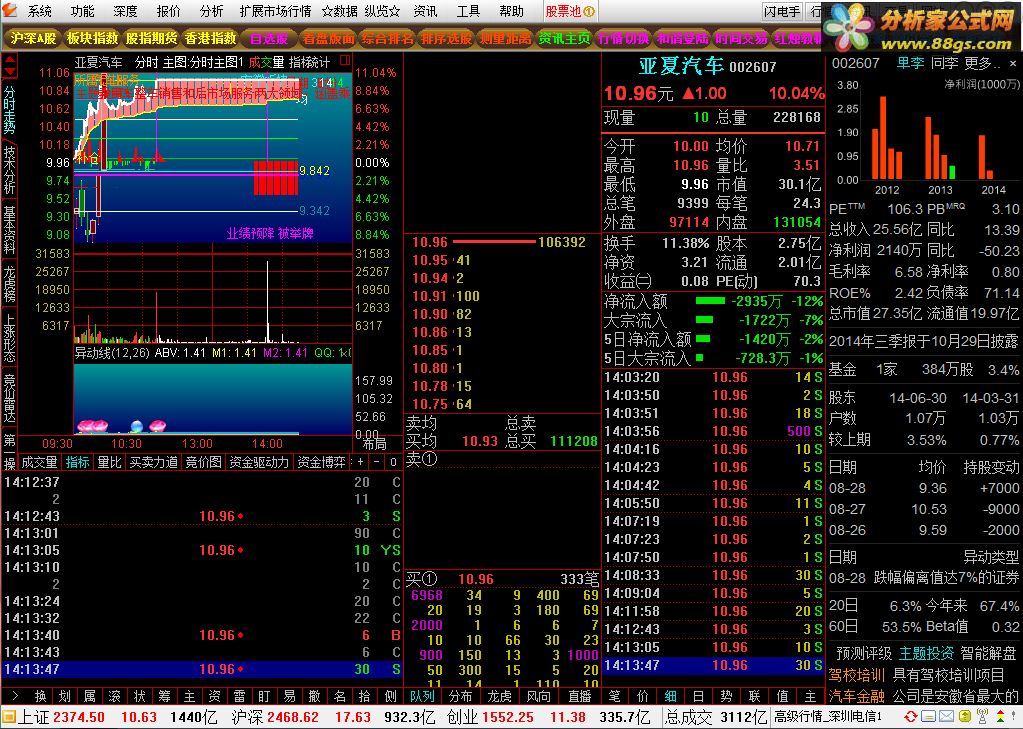Image resolution: width=1023 pixels, height=729 pixels.
Task: Expand the bottom tab bar with the arrow
Action: coord(15,696)
